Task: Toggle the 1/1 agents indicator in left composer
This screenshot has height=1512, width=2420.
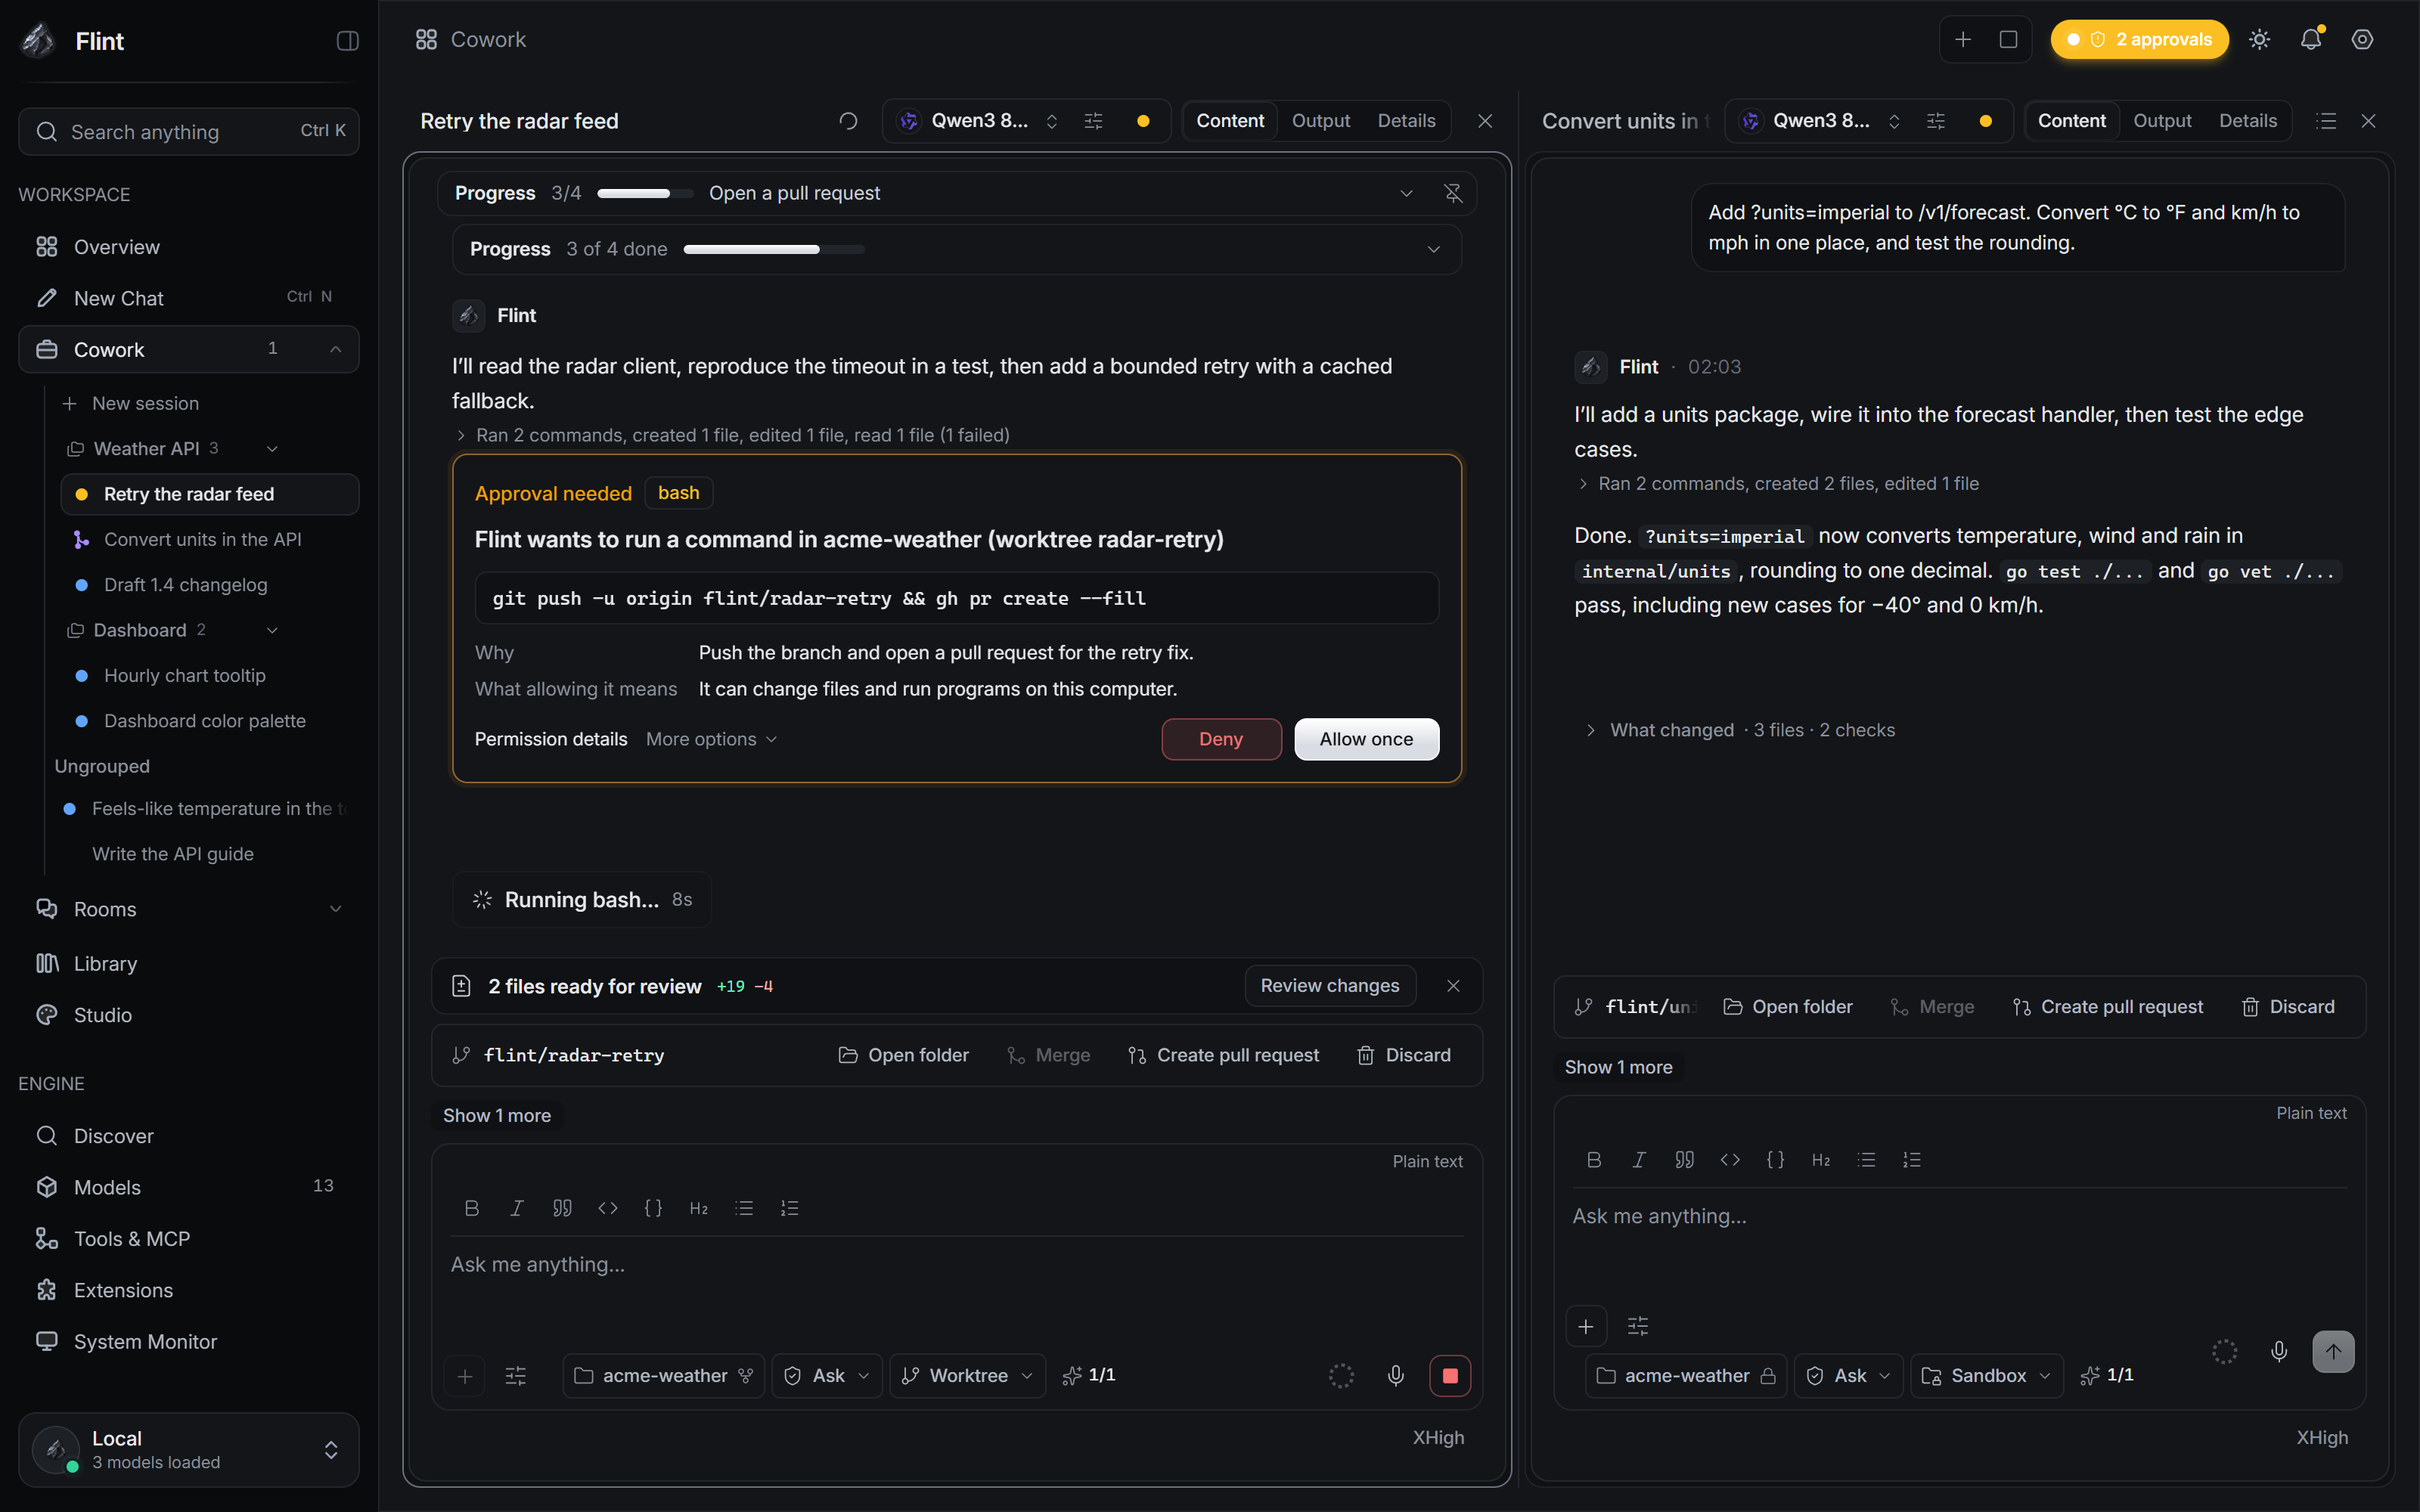Action: pyautogui.click(x=1089, y=1376)
